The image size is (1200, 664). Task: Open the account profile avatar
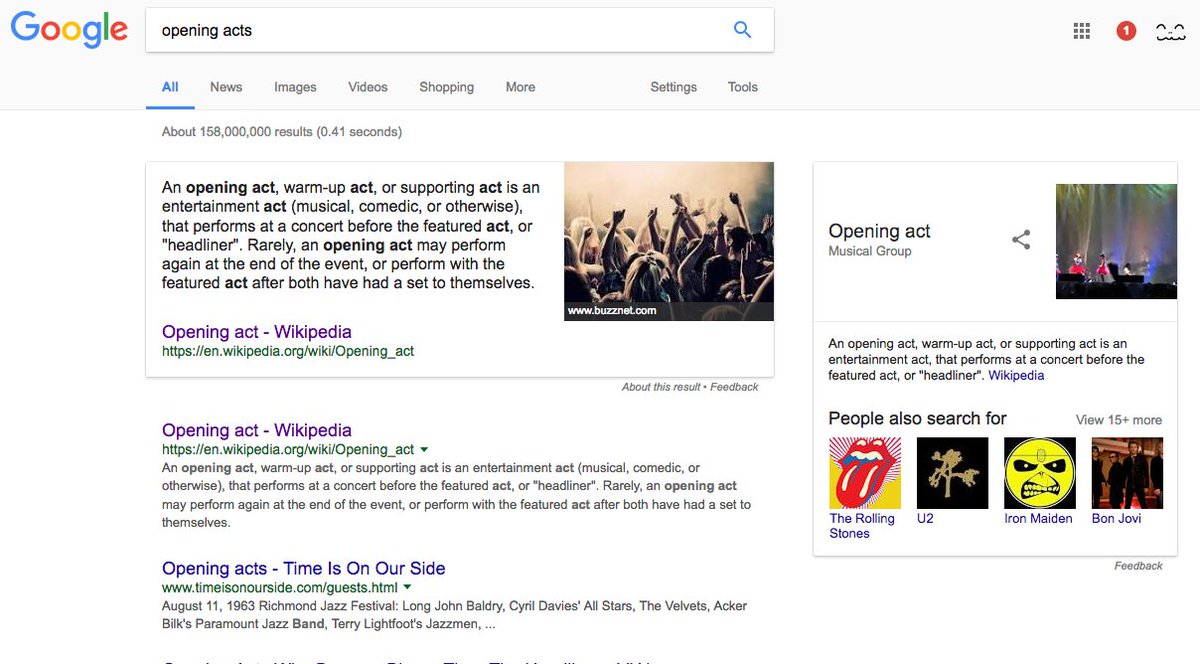pos(1170,31)
